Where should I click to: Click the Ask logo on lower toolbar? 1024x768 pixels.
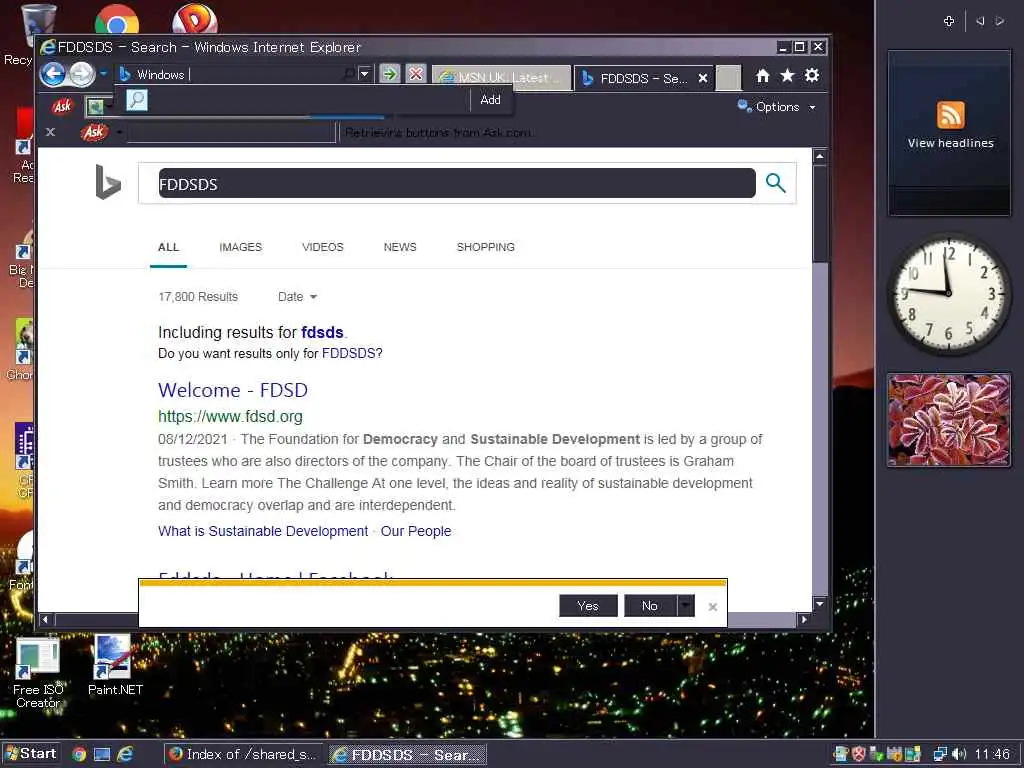94,133
